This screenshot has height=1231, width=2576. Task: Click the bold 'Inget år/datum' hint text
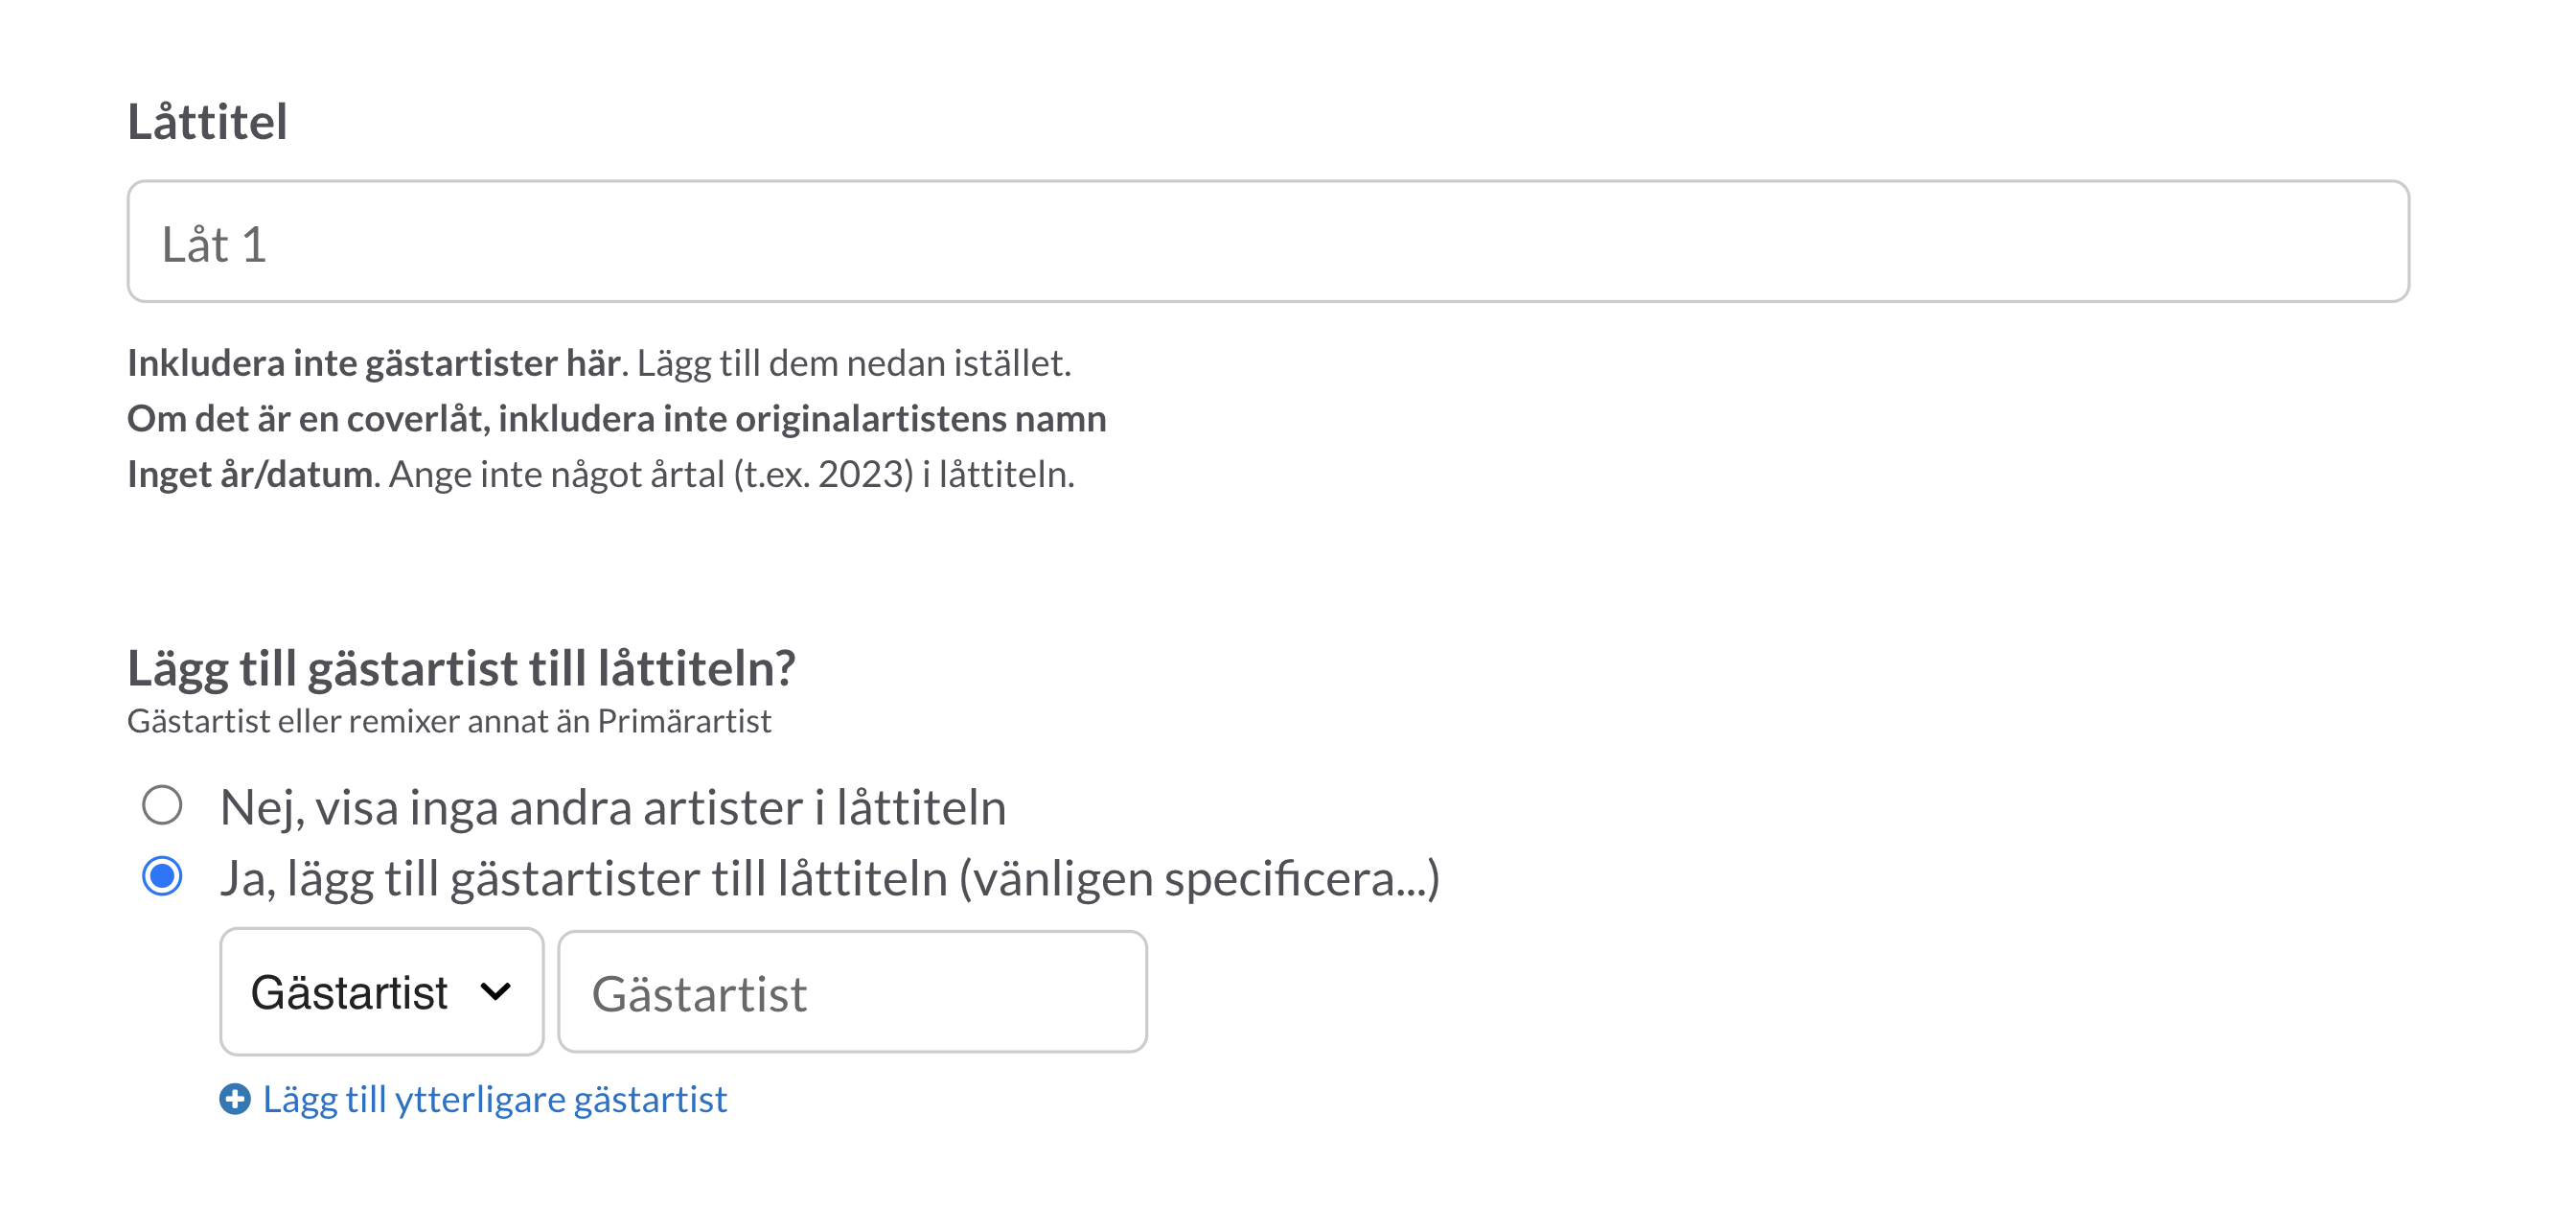(251, 475)
